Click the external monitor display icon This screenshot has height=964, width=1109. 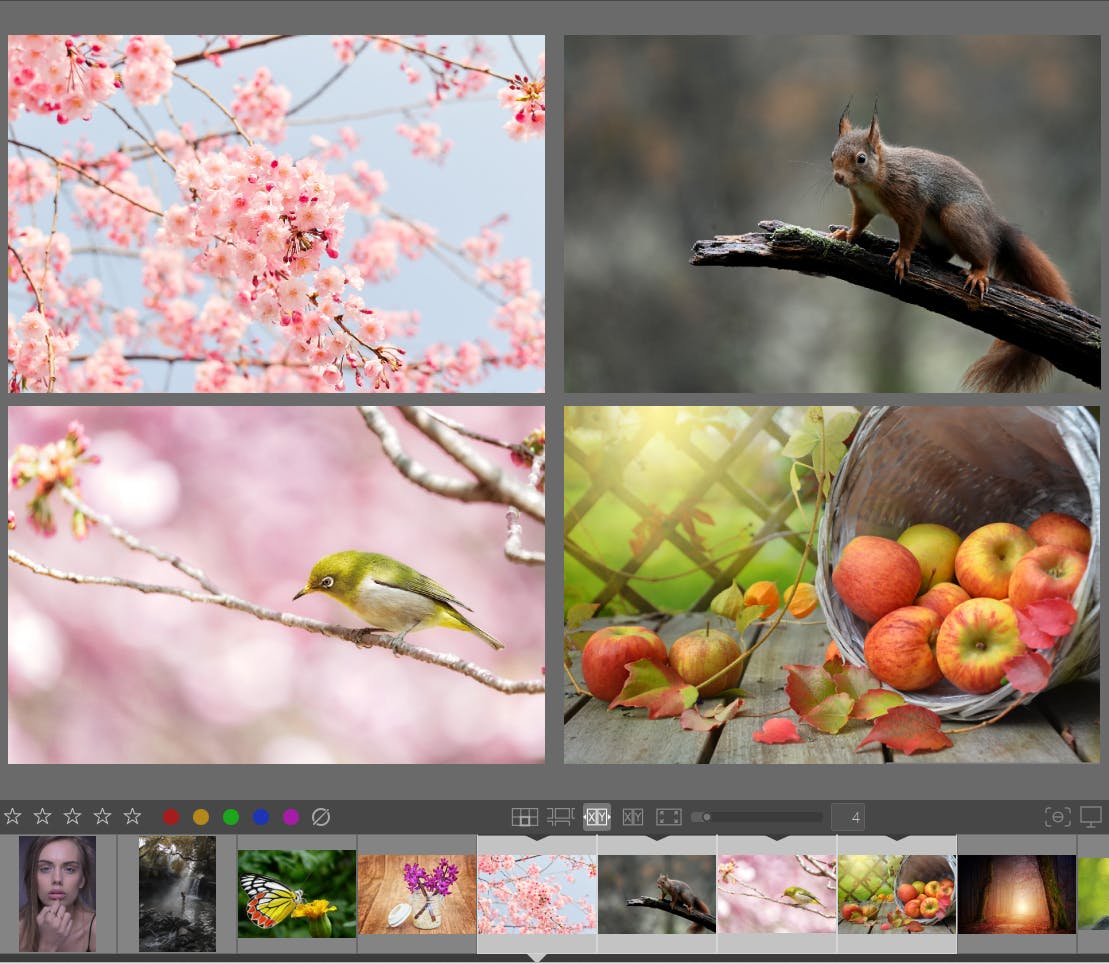click(x=1090, y=816)
